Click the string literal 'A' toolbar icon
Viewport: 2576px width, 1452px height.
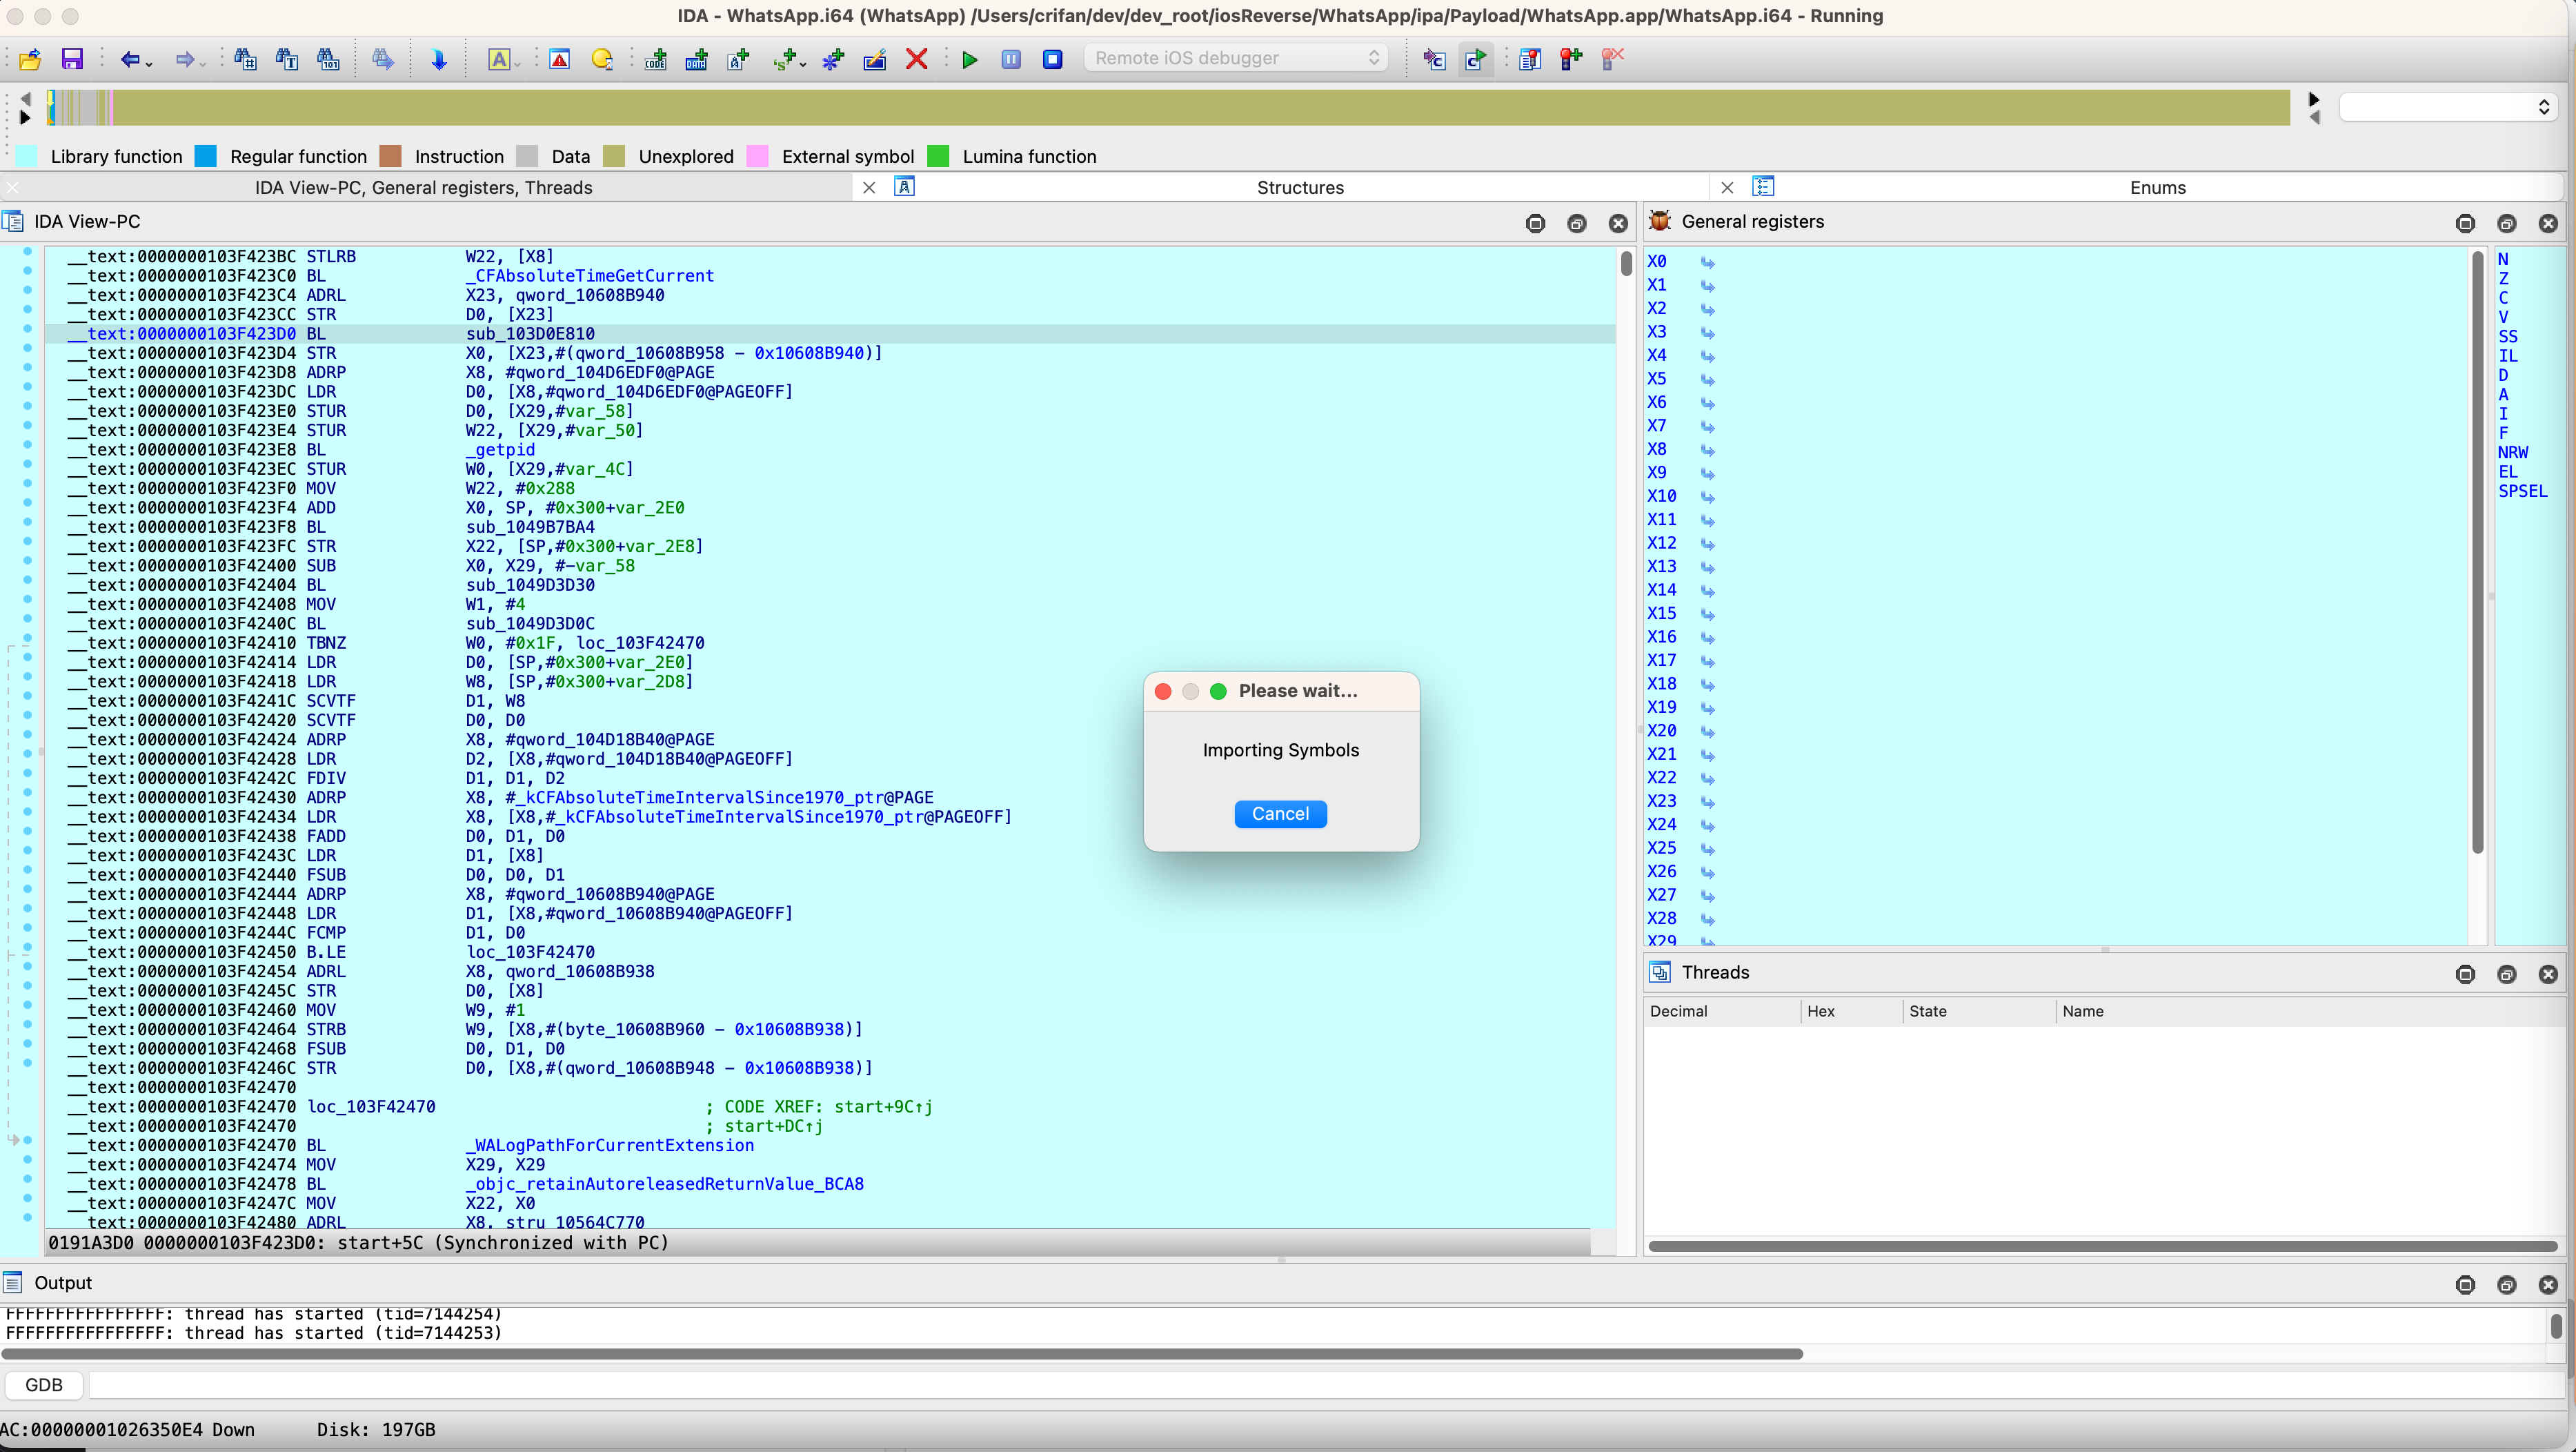(498, 59)
